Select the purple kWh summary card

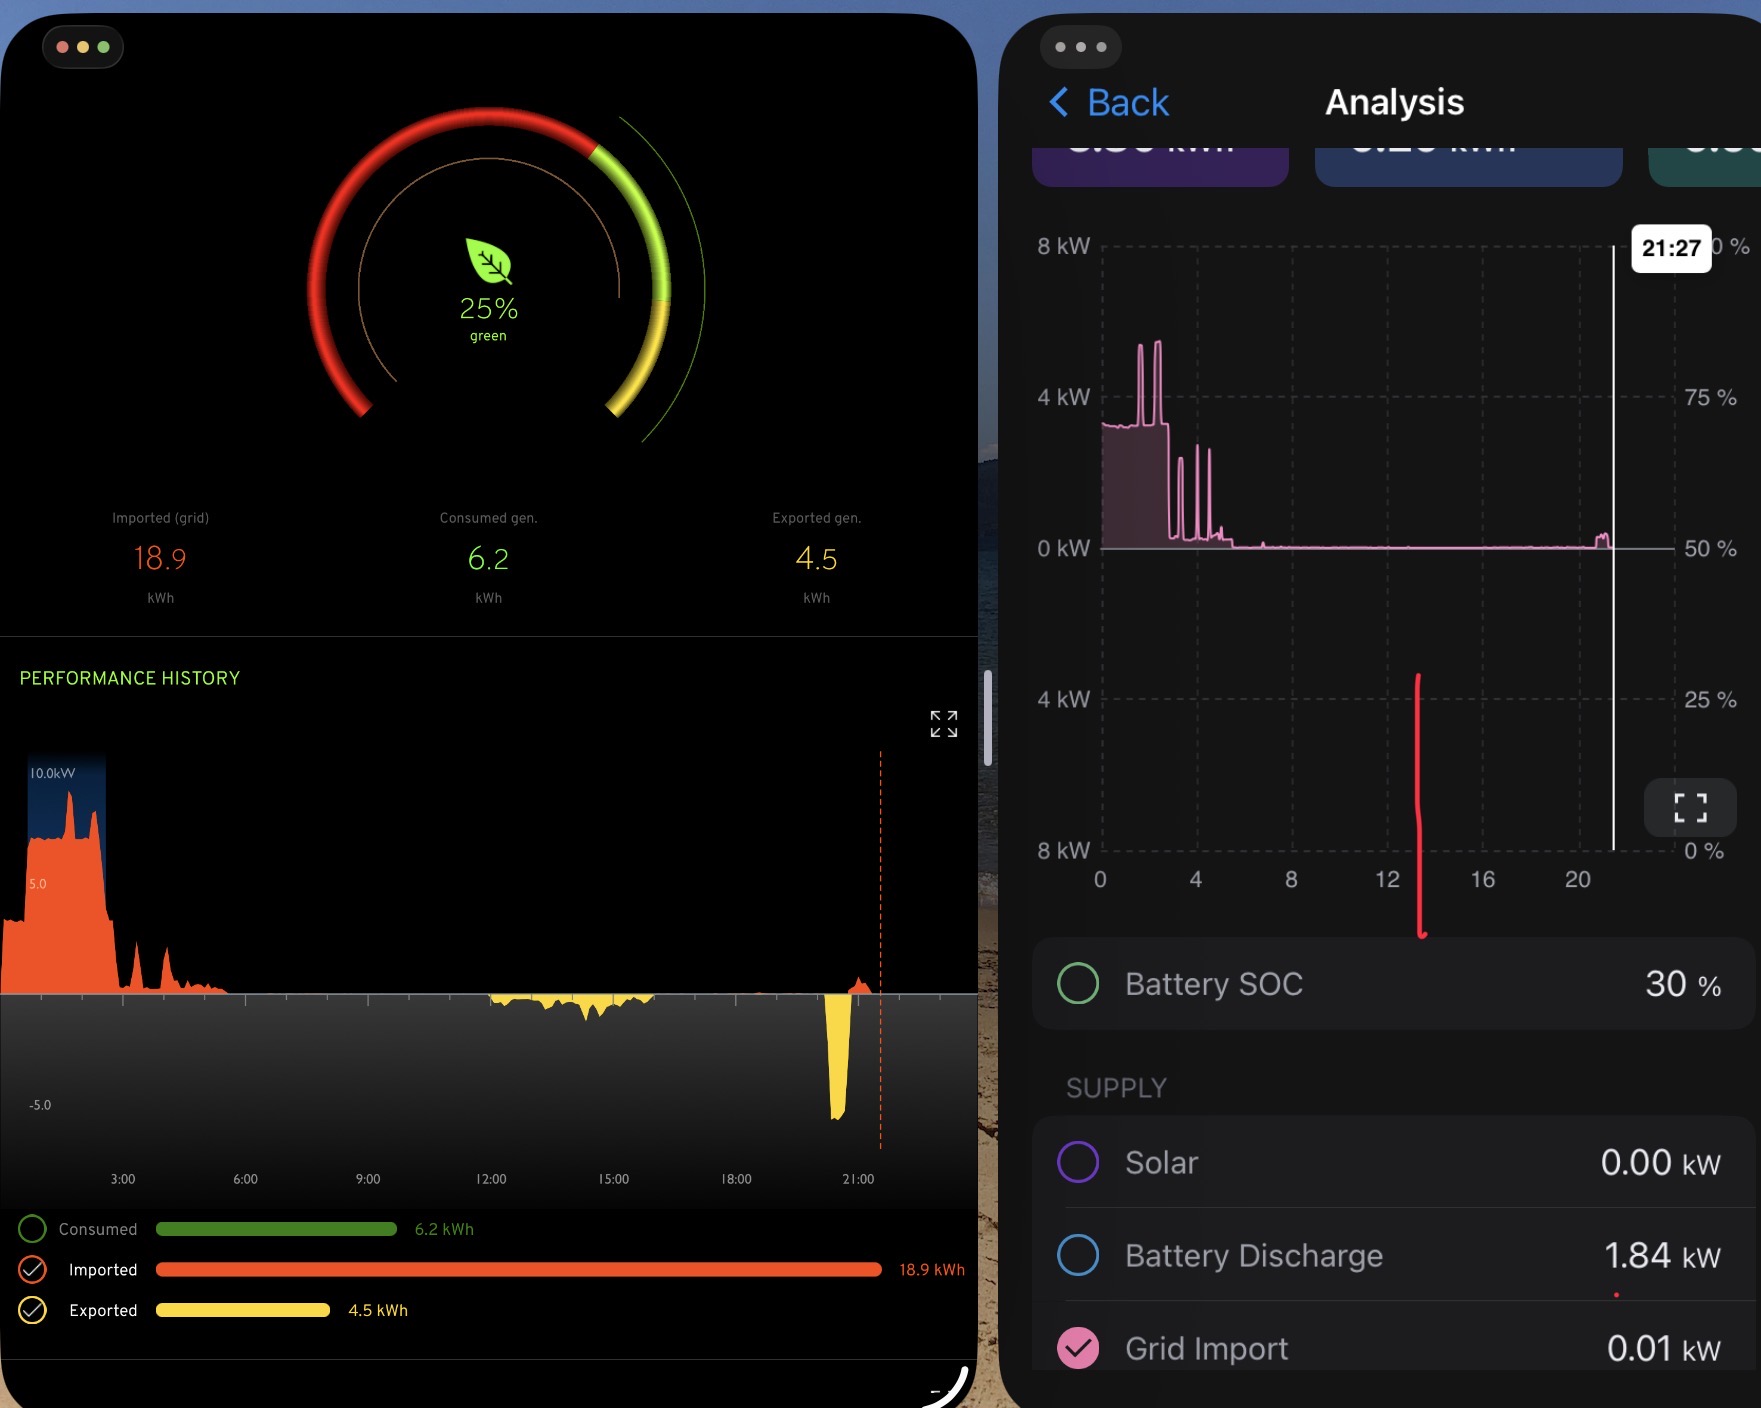click(x=1159, y=166)
